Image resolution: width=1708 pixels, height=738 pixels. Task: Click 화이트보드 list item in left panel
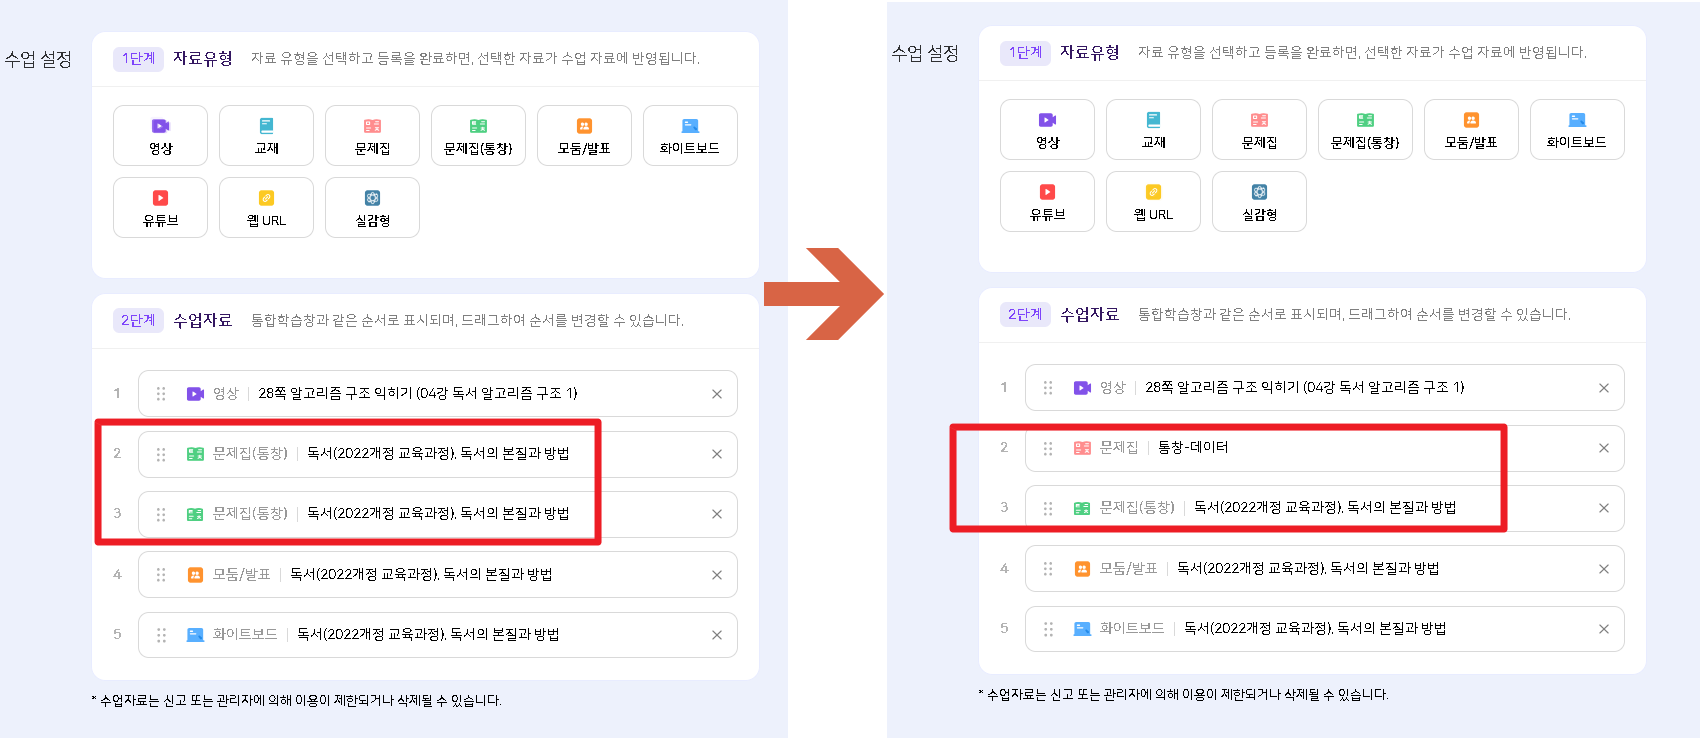click(427, 635)
